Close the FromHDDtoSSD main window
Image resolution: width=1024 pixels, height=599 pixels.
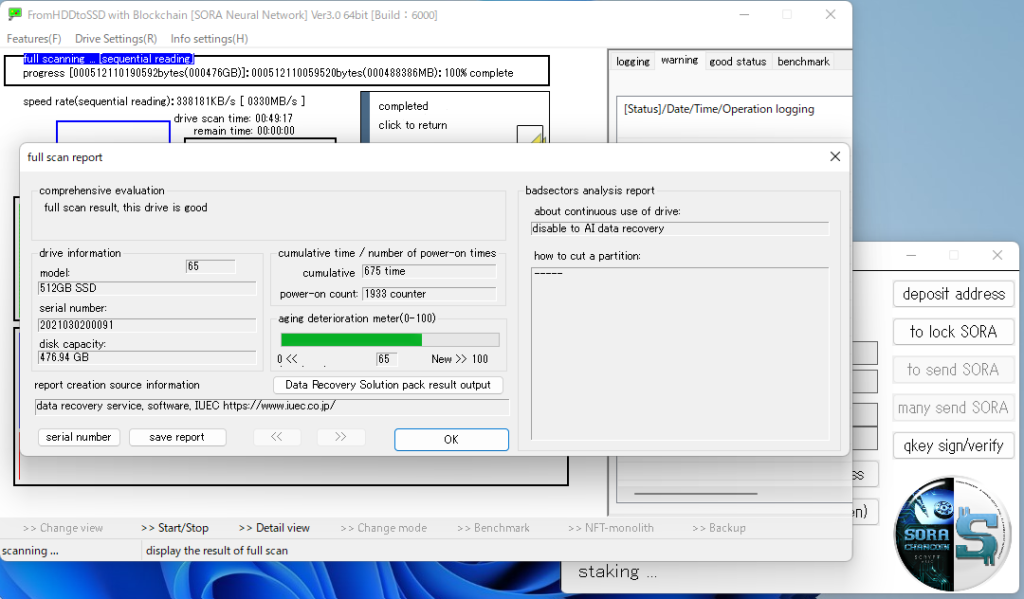coord(830,14)
